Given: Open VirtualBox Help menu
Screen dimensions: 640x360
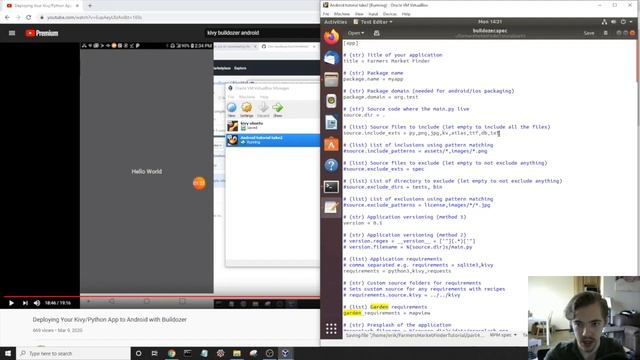Looking at the screenshot, I should 406,14.
